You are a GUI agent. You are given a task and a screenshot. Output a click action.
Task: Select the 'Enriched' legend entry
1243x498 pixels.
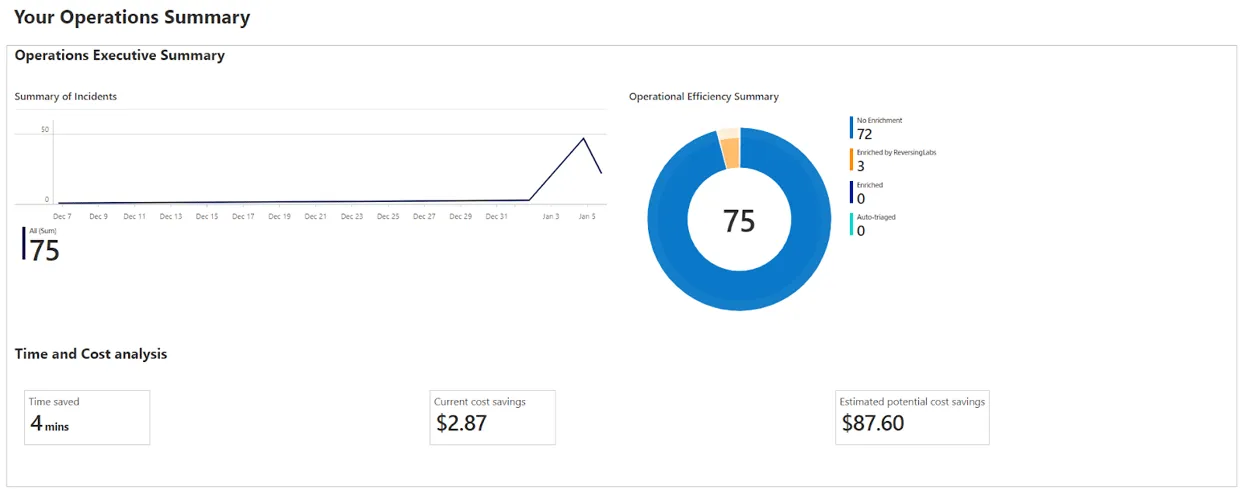[x=867, y=193]
